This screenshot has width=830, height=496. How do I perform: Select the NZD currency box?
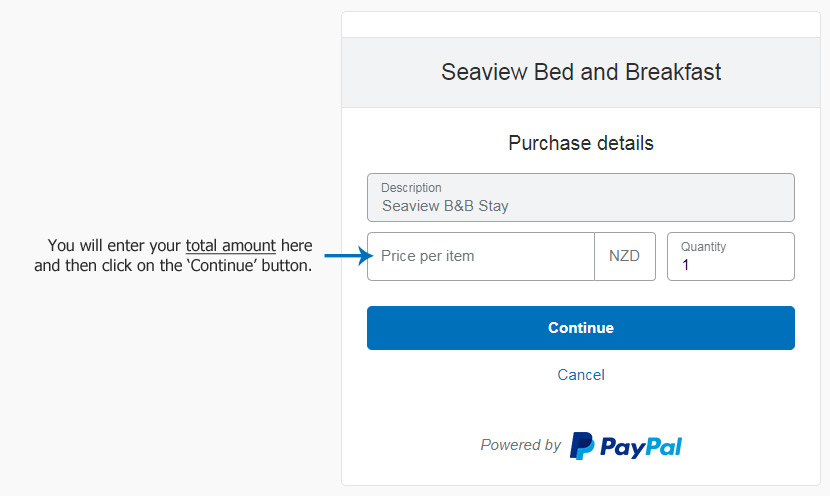pyautogui.click(x=625, y=256)
